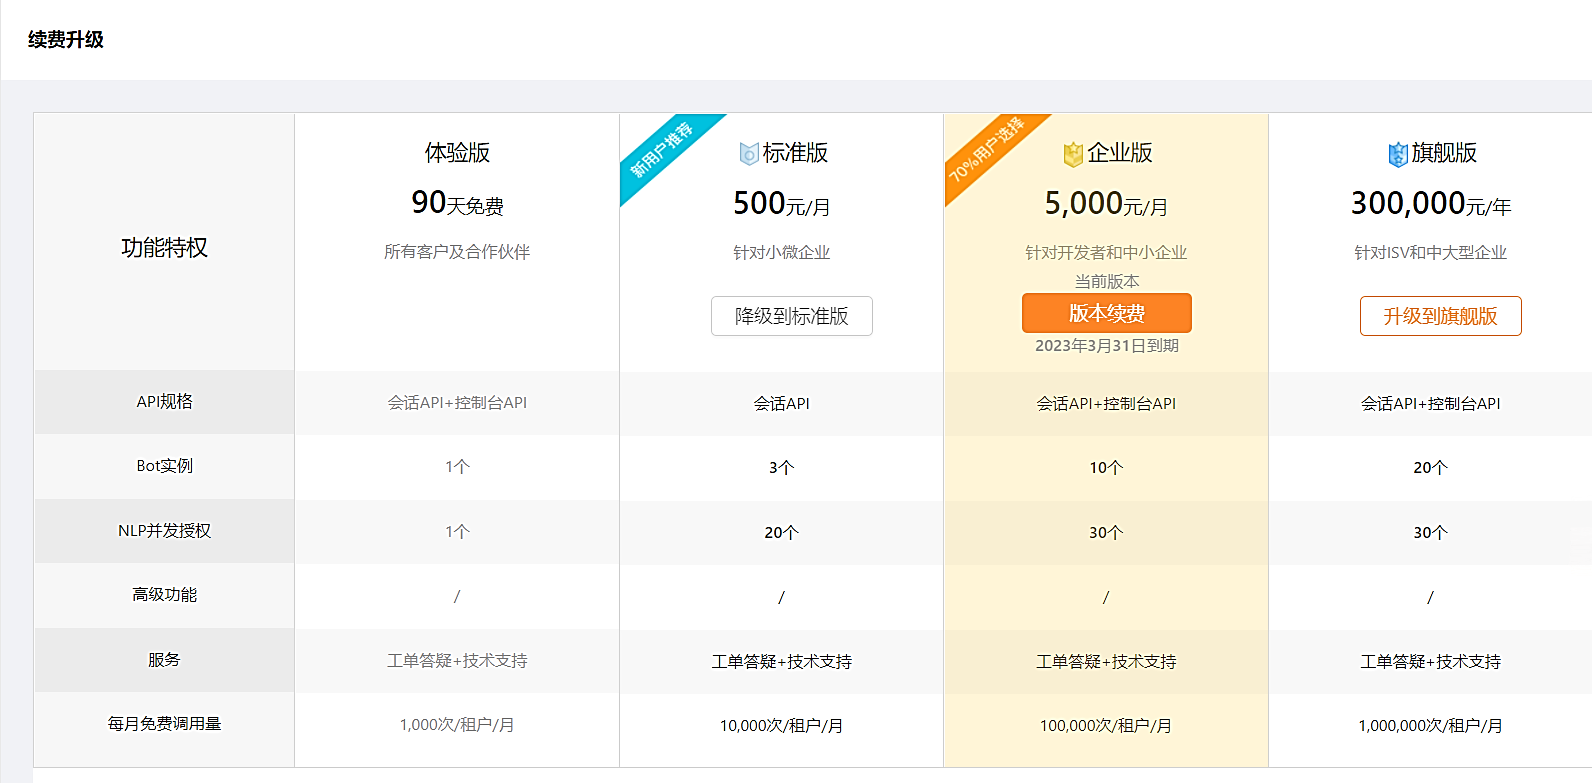1592x783 pixels.
Task: Click the 3个 Bot实例 cell
Action: point(782,468)
